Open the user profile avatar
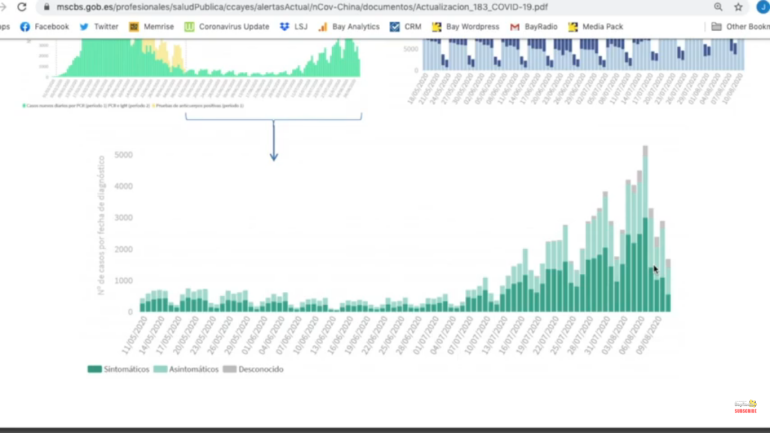770x433 pixels. coord(762,7)
